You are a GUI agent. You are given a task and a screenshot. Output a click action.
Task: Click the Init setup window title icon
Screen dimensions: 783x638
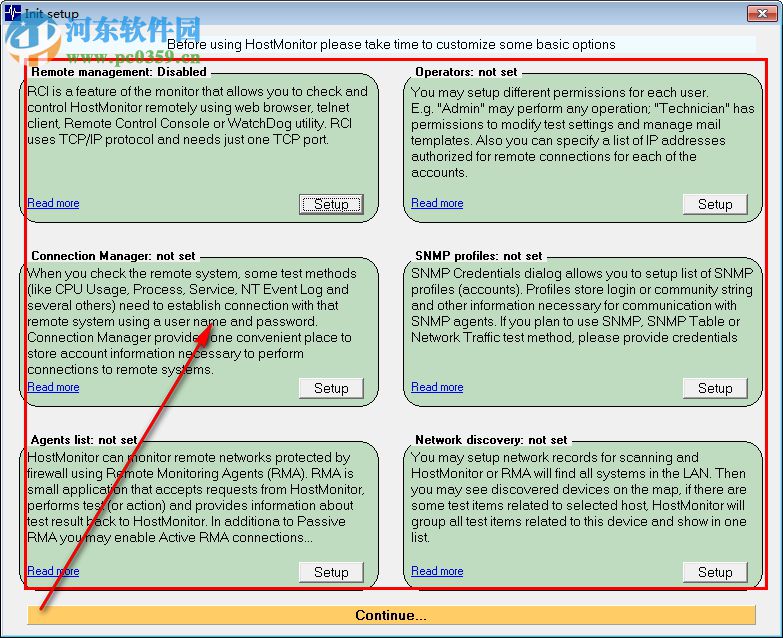tap(13, 13)
